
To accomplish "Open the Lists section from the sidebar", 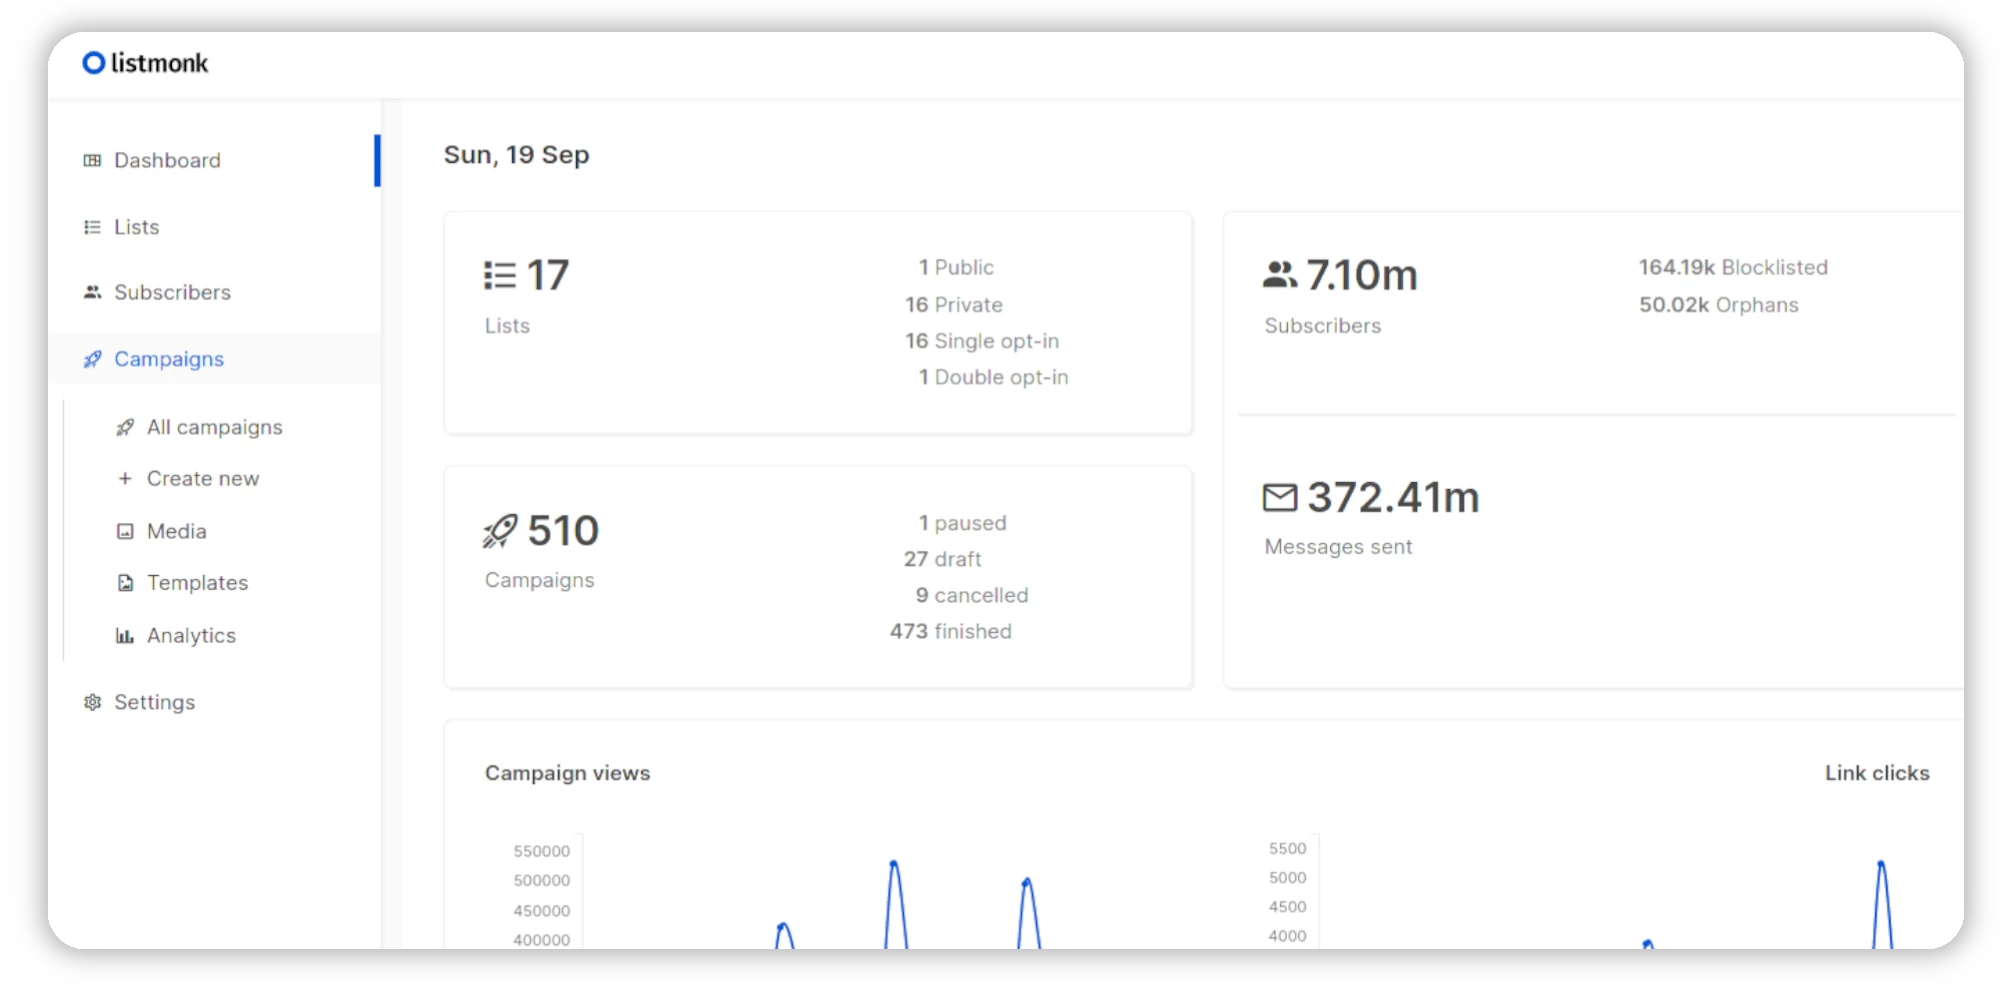I will click(x=136, y=227).
